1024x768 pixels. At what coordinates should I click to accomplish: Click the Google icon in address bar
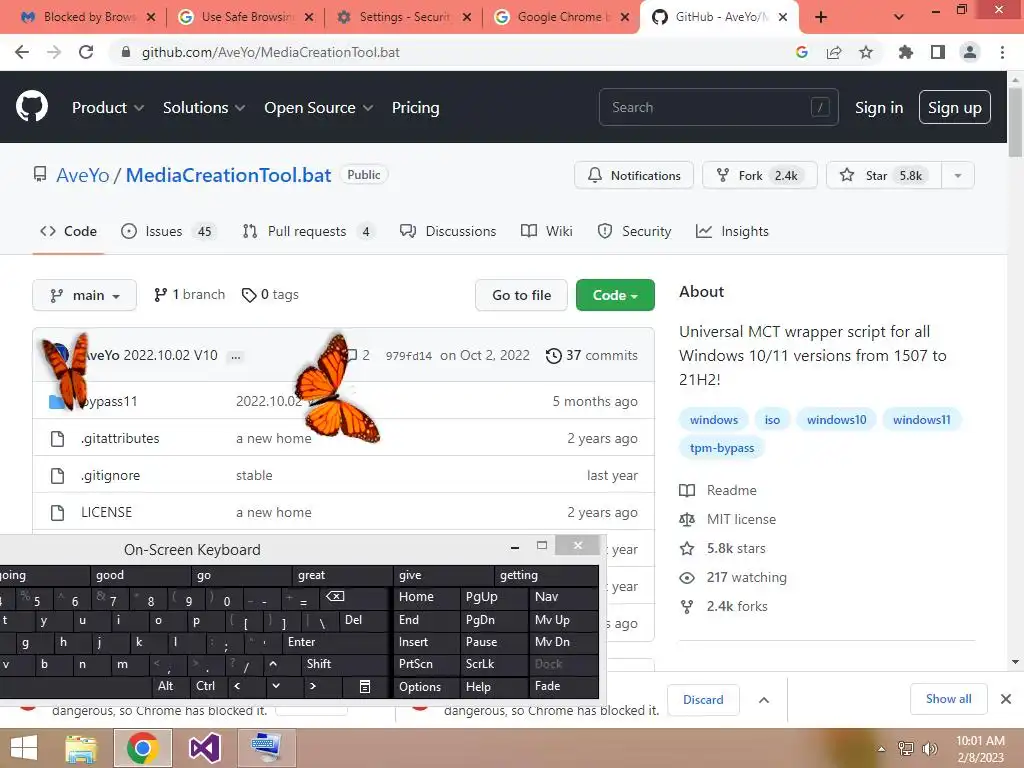[802, 52]
